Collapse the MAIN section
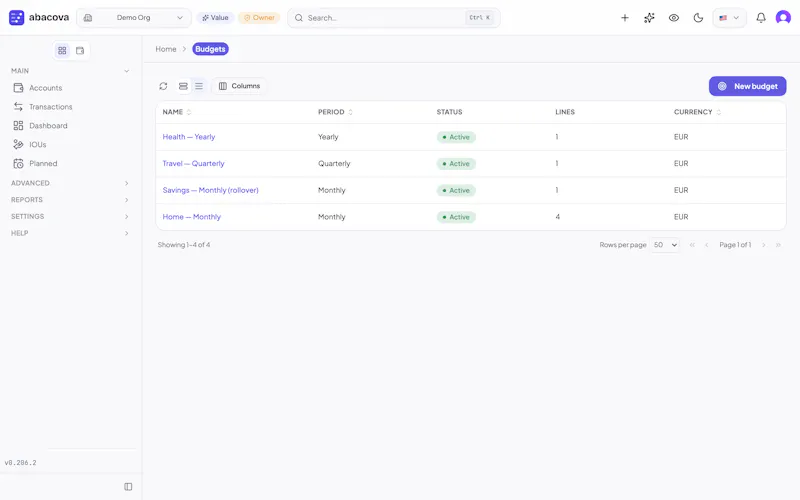Viewport: 800px width, 500px height. [70, 71]
